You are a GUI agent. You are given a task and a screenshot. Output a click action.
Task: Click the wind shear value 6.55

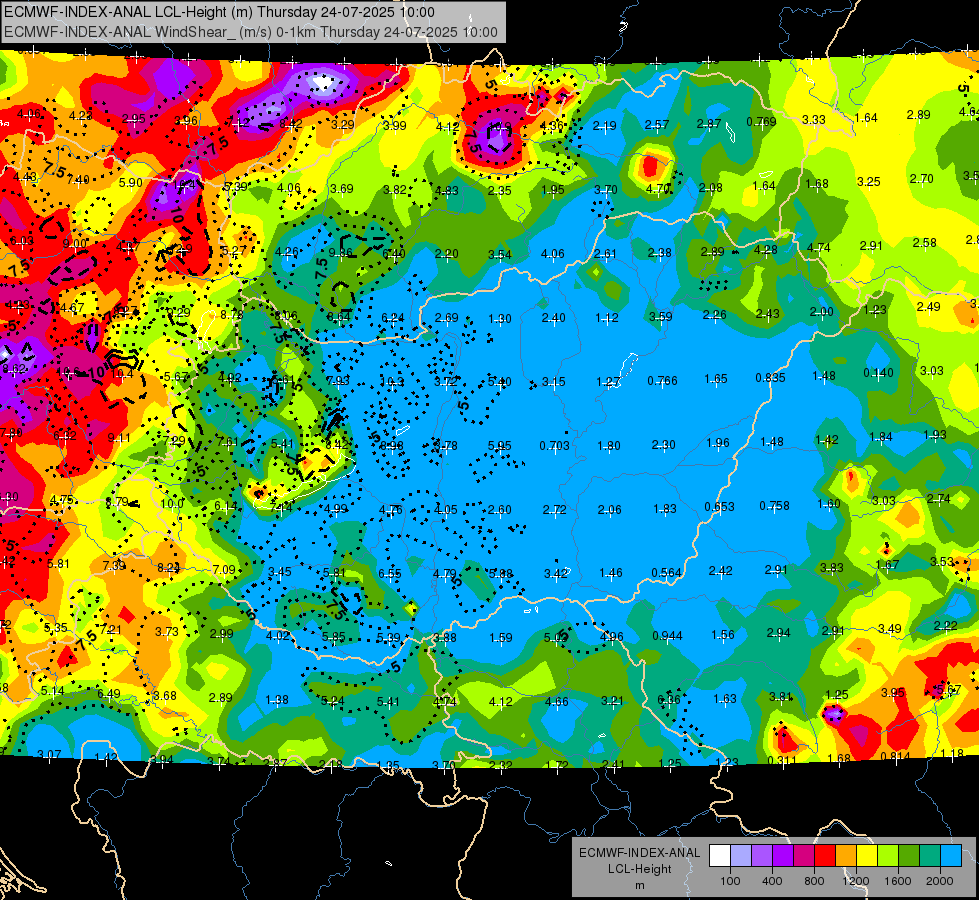(x=390, y=573)
